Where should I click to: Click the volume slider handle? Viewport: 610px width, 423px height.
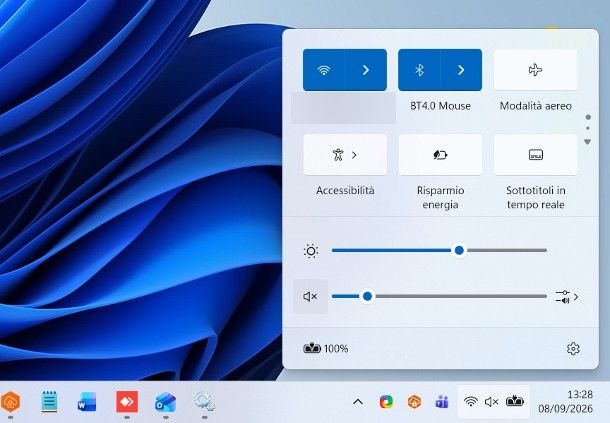tap(367, 297)
